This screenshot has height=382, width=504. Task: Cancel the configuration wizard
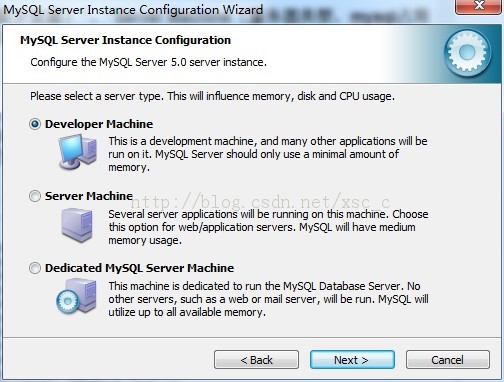click(x=448, y=360)
